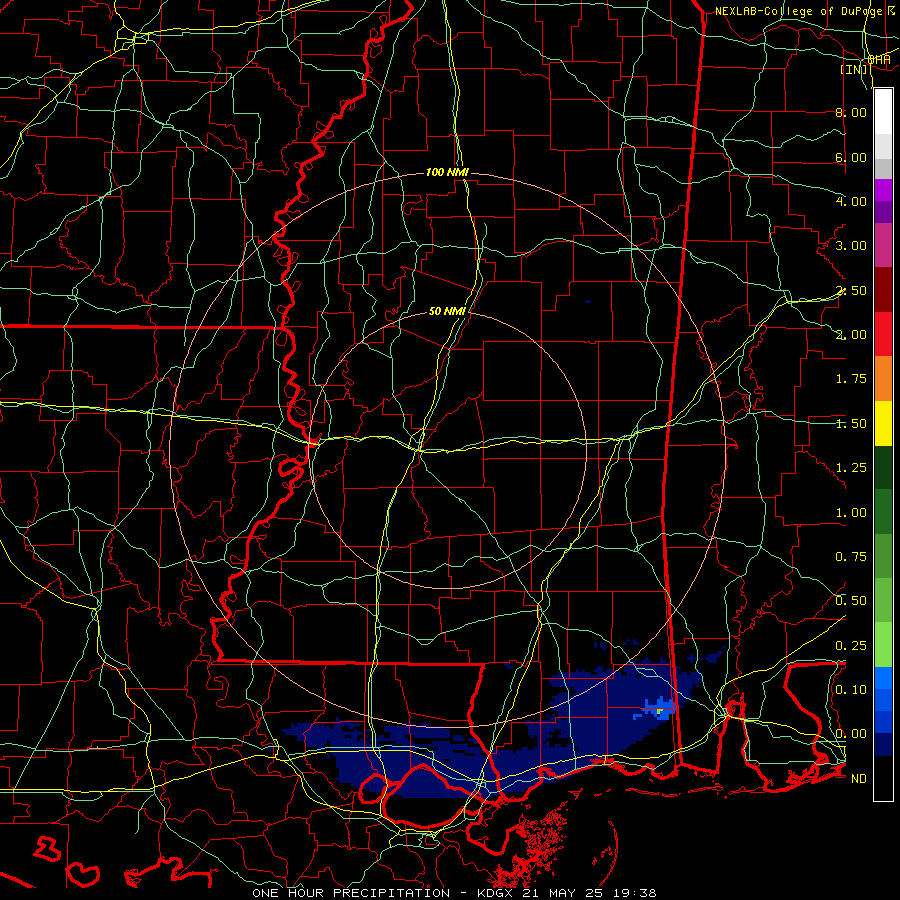Viewport: 900px width, 900px height.
Task: Click the 1.00 legend value
Action: pos(851,512)
